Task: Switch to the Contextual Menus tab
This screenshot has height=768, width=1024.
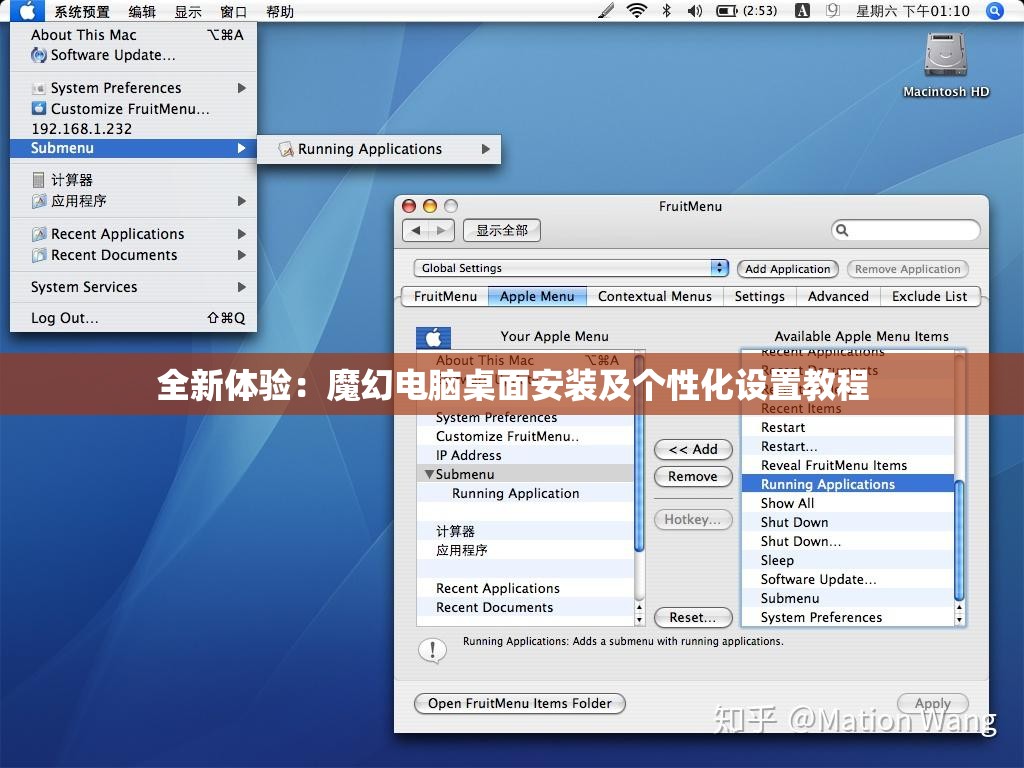Action: pos(654,296)
